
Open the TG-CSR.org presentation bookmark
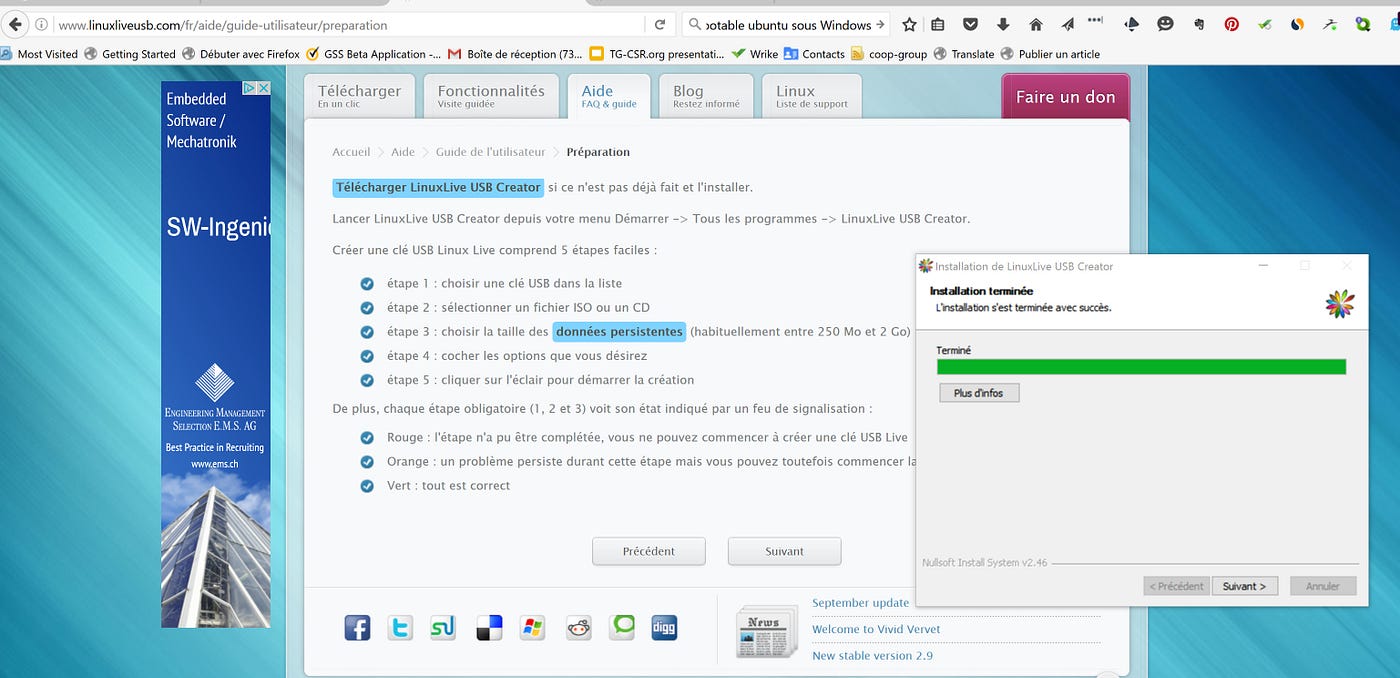coord(657,54)
